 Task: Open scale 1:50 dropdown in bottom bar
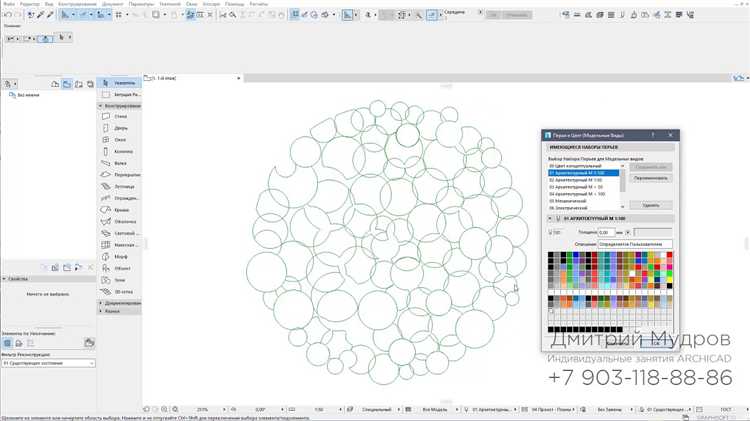(340, 410)
